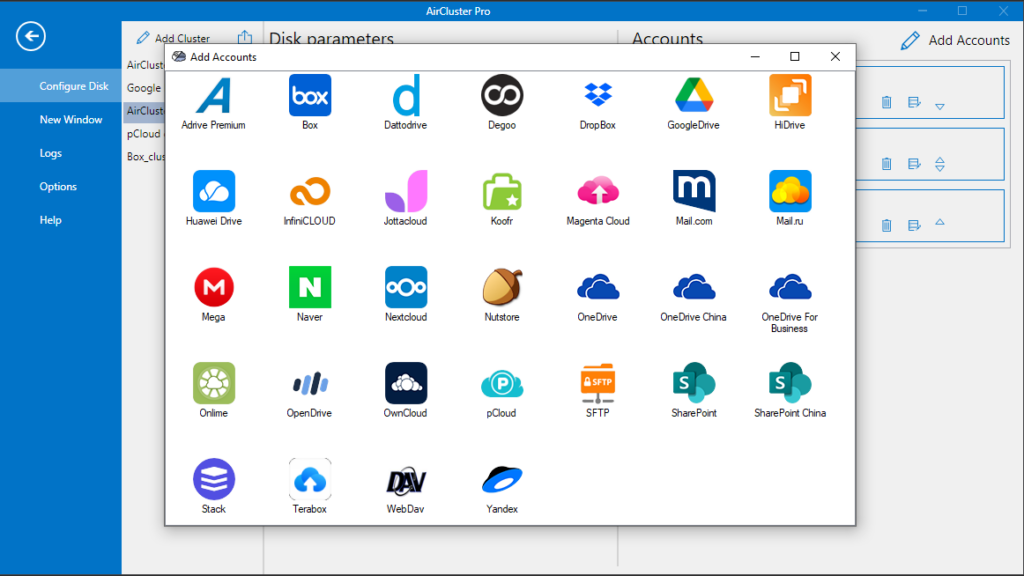Viewport: 1024px width, 576px height.
Task: Click the Add Cluster button
Action: [173, 38]
